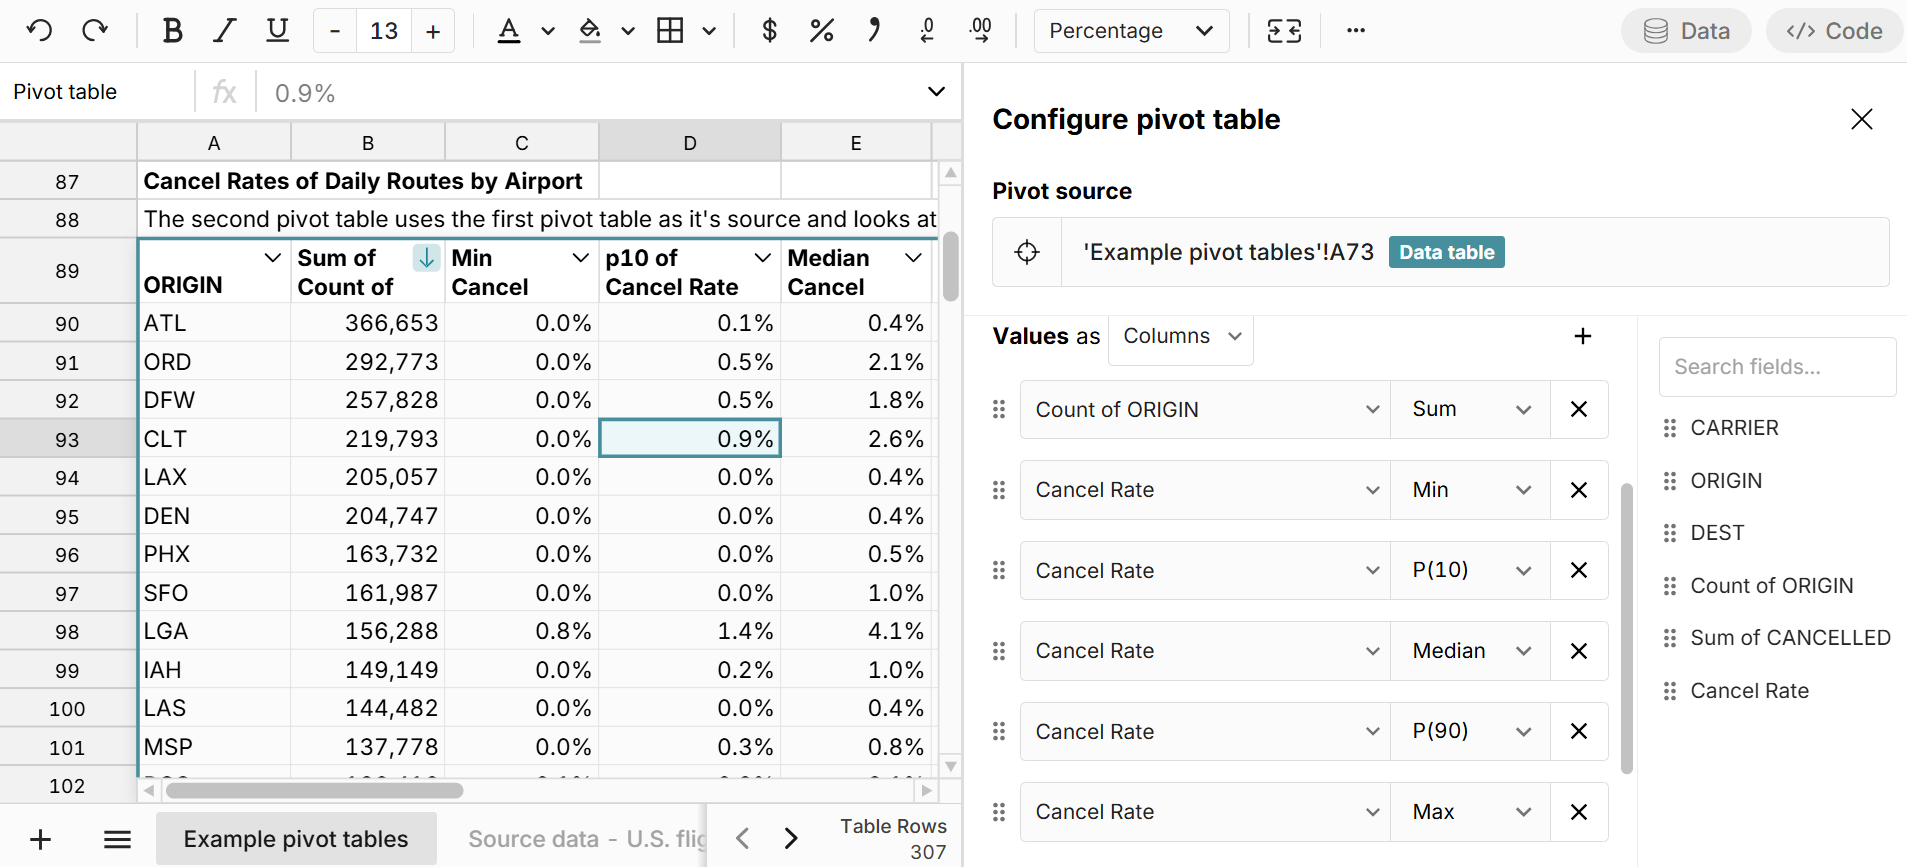Click the Search fields input box

click(x=1776, y=367)
